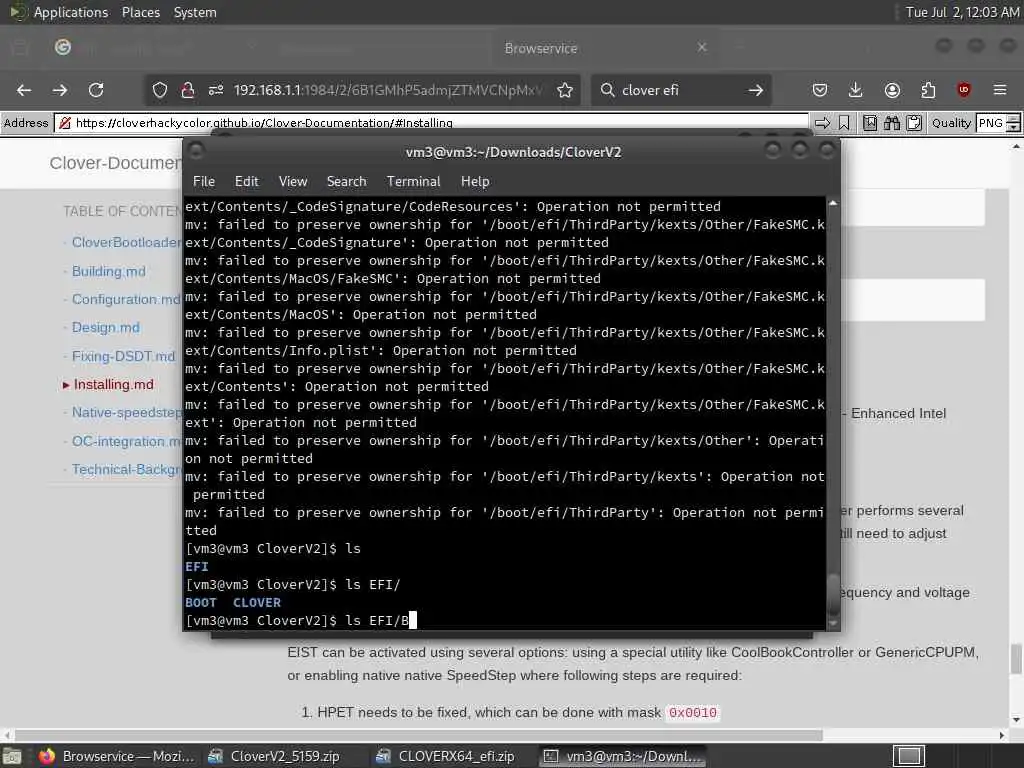The image size is (1024, 768).
Task: Open Firefox icon in taskbar
Action: click(46, 756)
